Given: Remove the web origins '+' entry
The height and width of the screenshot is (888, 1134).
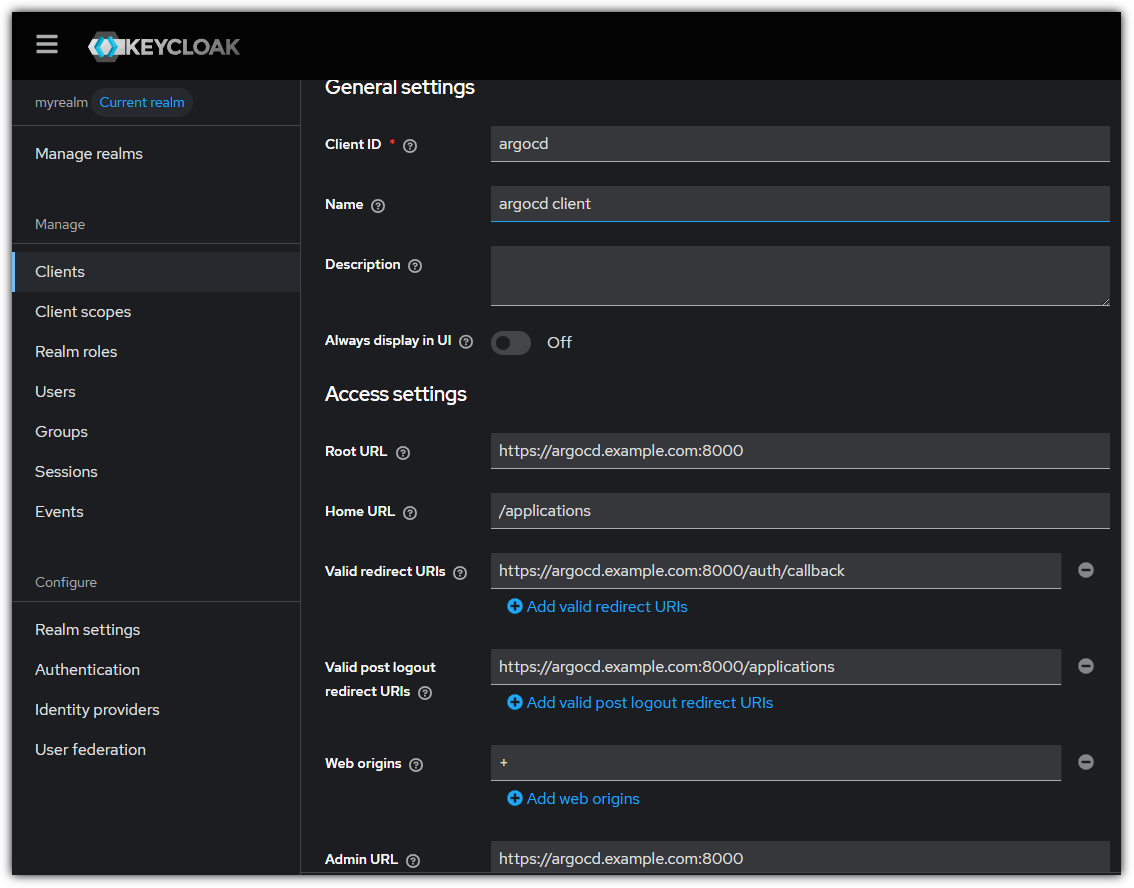Looking at the screenshot, I should (x=1086, y=761).
